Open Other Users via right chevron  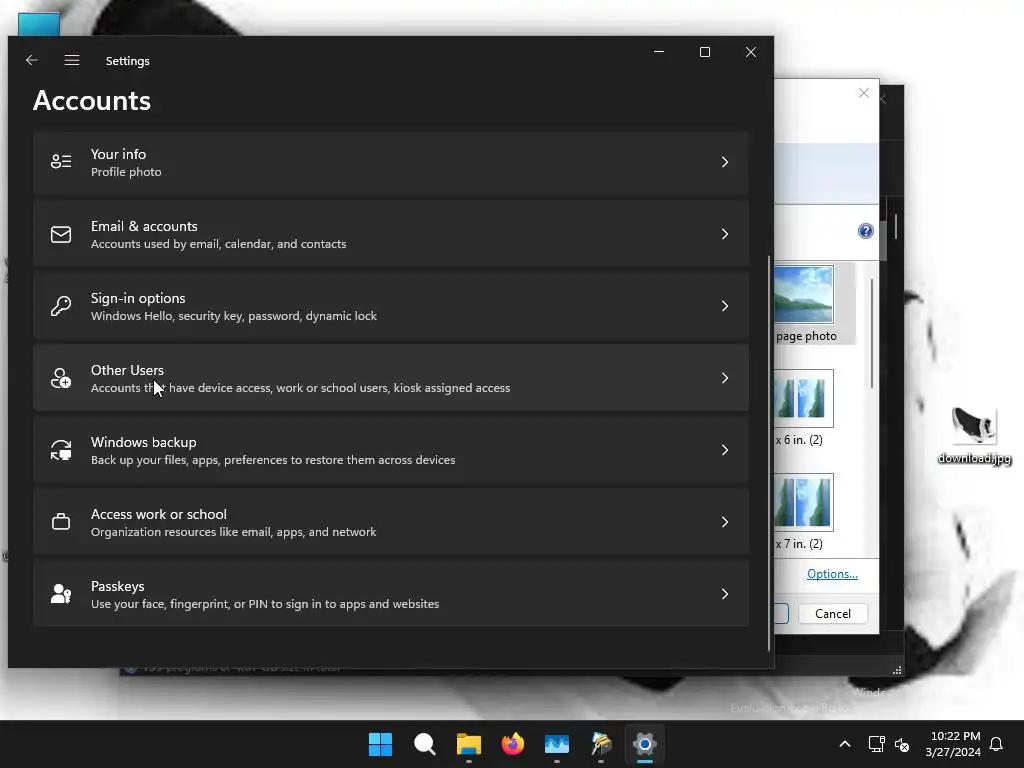coord(724,378)
